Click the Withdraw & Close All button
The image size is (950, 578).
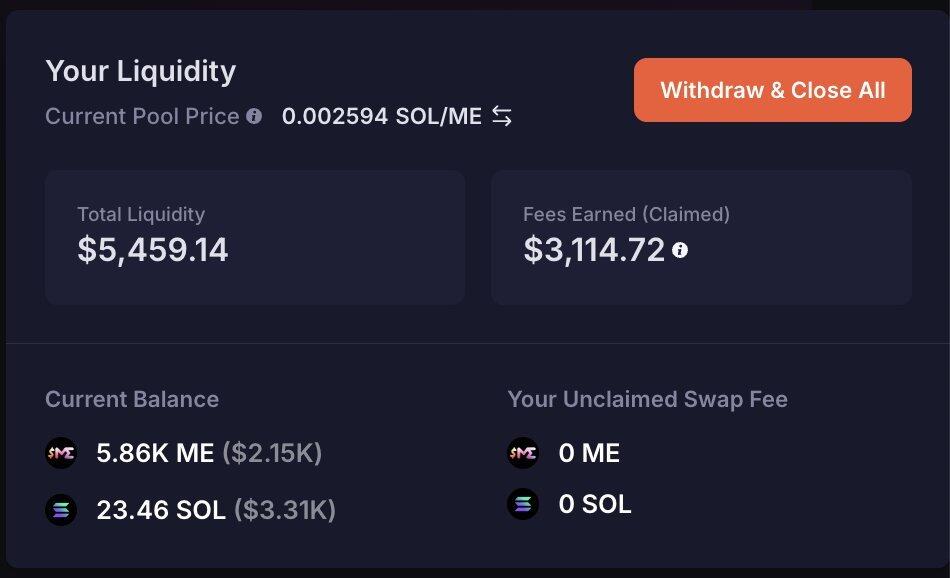tap(772, 90)
